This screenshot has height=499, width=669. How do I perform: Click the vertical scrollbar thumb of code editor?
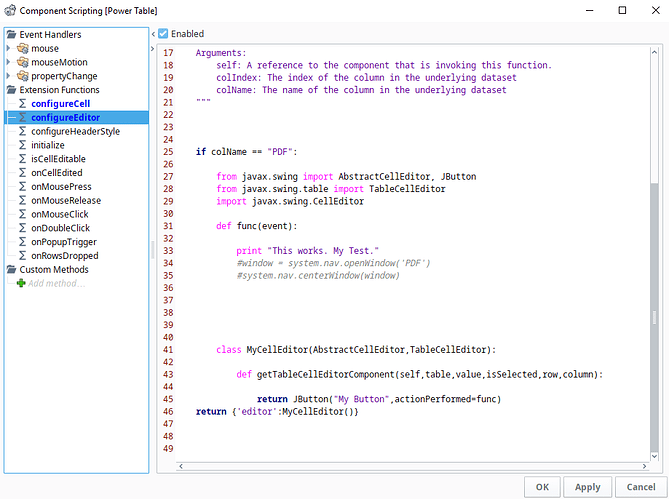click(x=654, y=316)
